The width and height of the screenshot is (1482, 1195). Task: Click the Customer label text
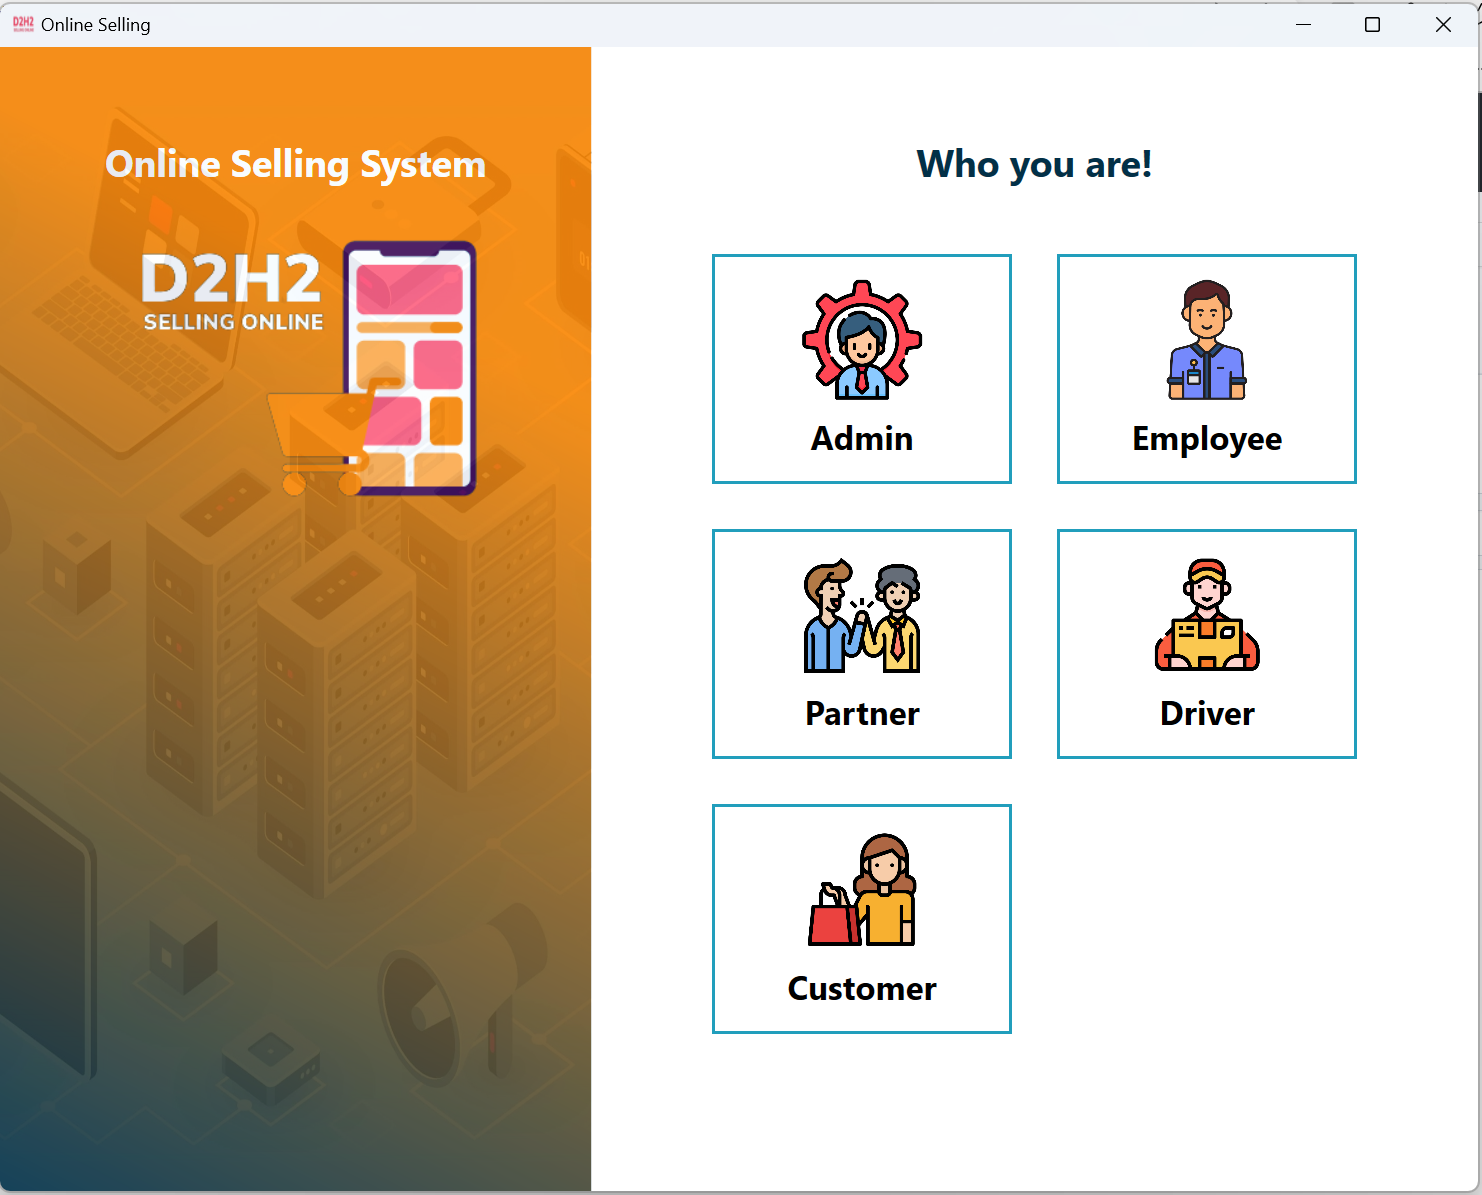coord(861,988)
